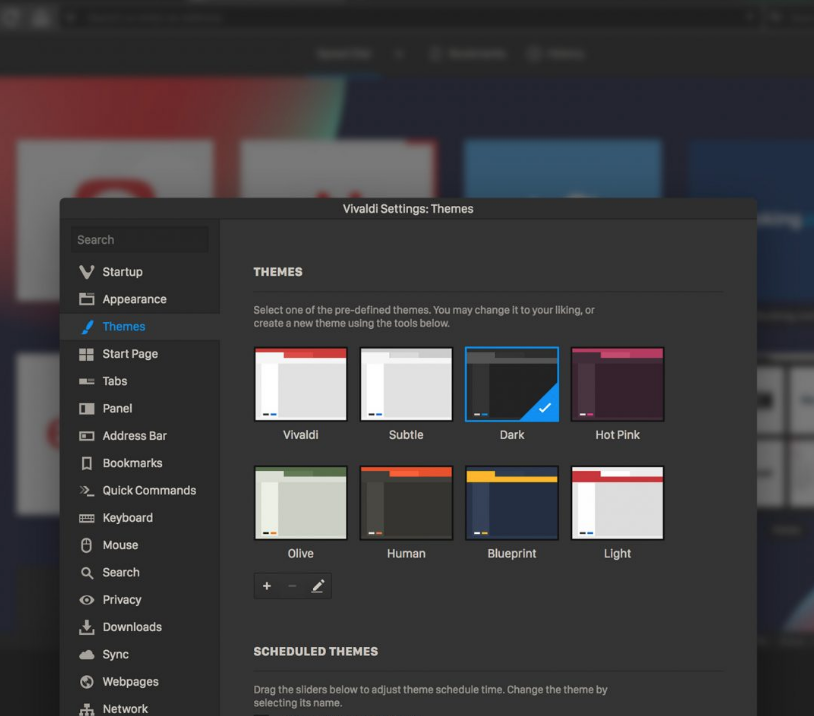Edit the selected theme with the pencil button
Screen dimensions: 814x716
318,586
